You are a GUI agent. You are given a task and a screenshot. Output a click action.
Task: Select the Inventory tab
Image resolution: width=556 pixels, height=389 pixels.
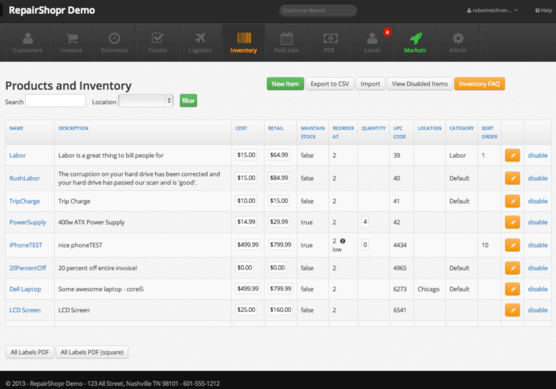pos(243,43)
